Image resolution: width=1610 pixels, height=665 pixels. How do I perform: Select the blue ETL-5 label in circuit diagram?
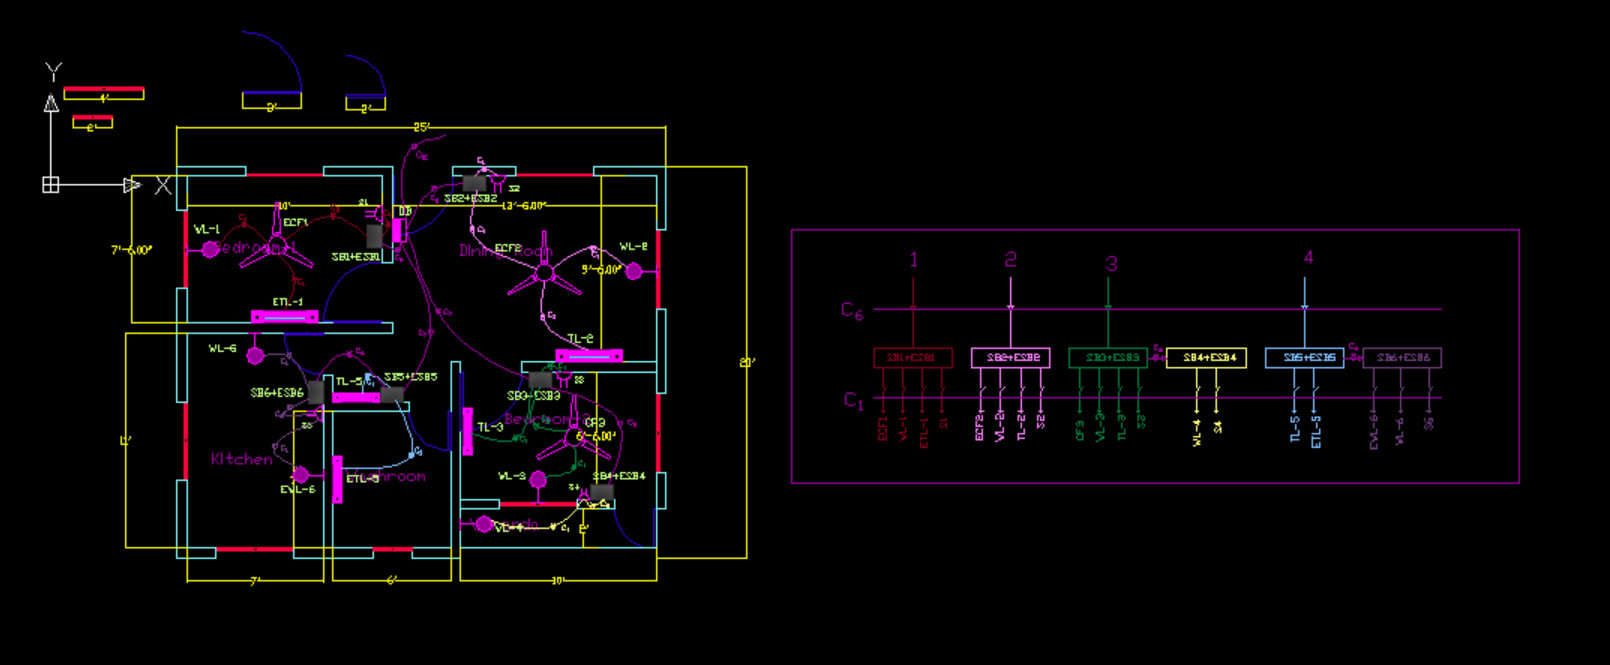[x=1316, y=432]
